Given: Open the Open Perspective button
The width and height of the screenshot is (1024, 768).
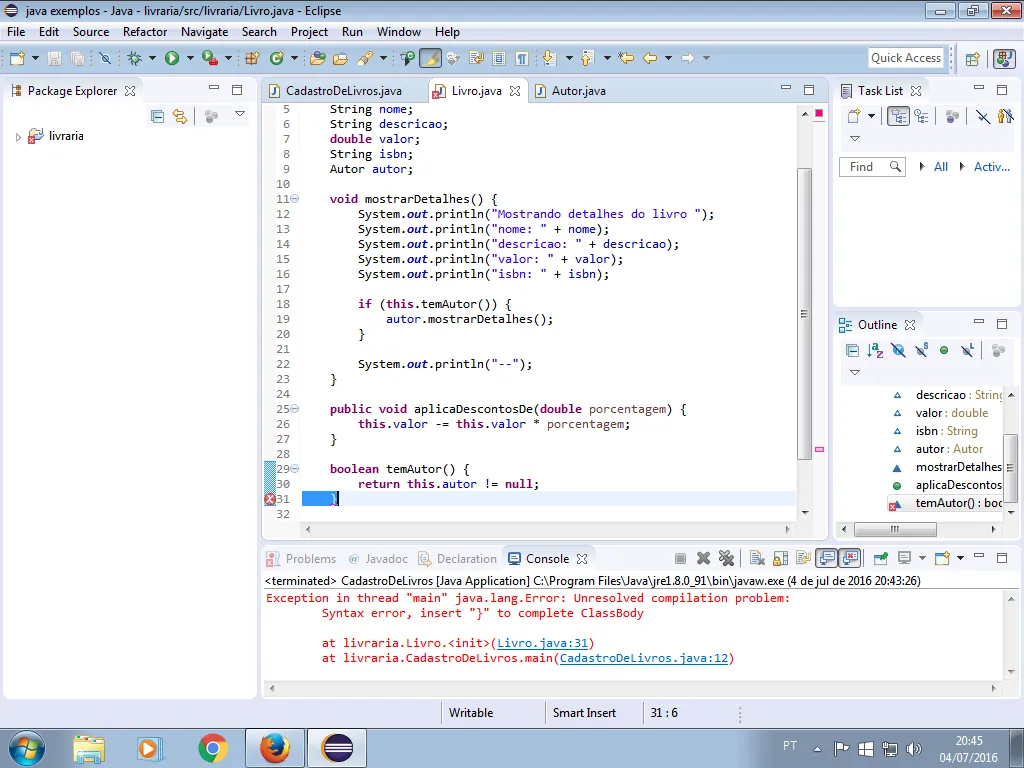Looking at the screenshot, I should (x=972, y=58).
